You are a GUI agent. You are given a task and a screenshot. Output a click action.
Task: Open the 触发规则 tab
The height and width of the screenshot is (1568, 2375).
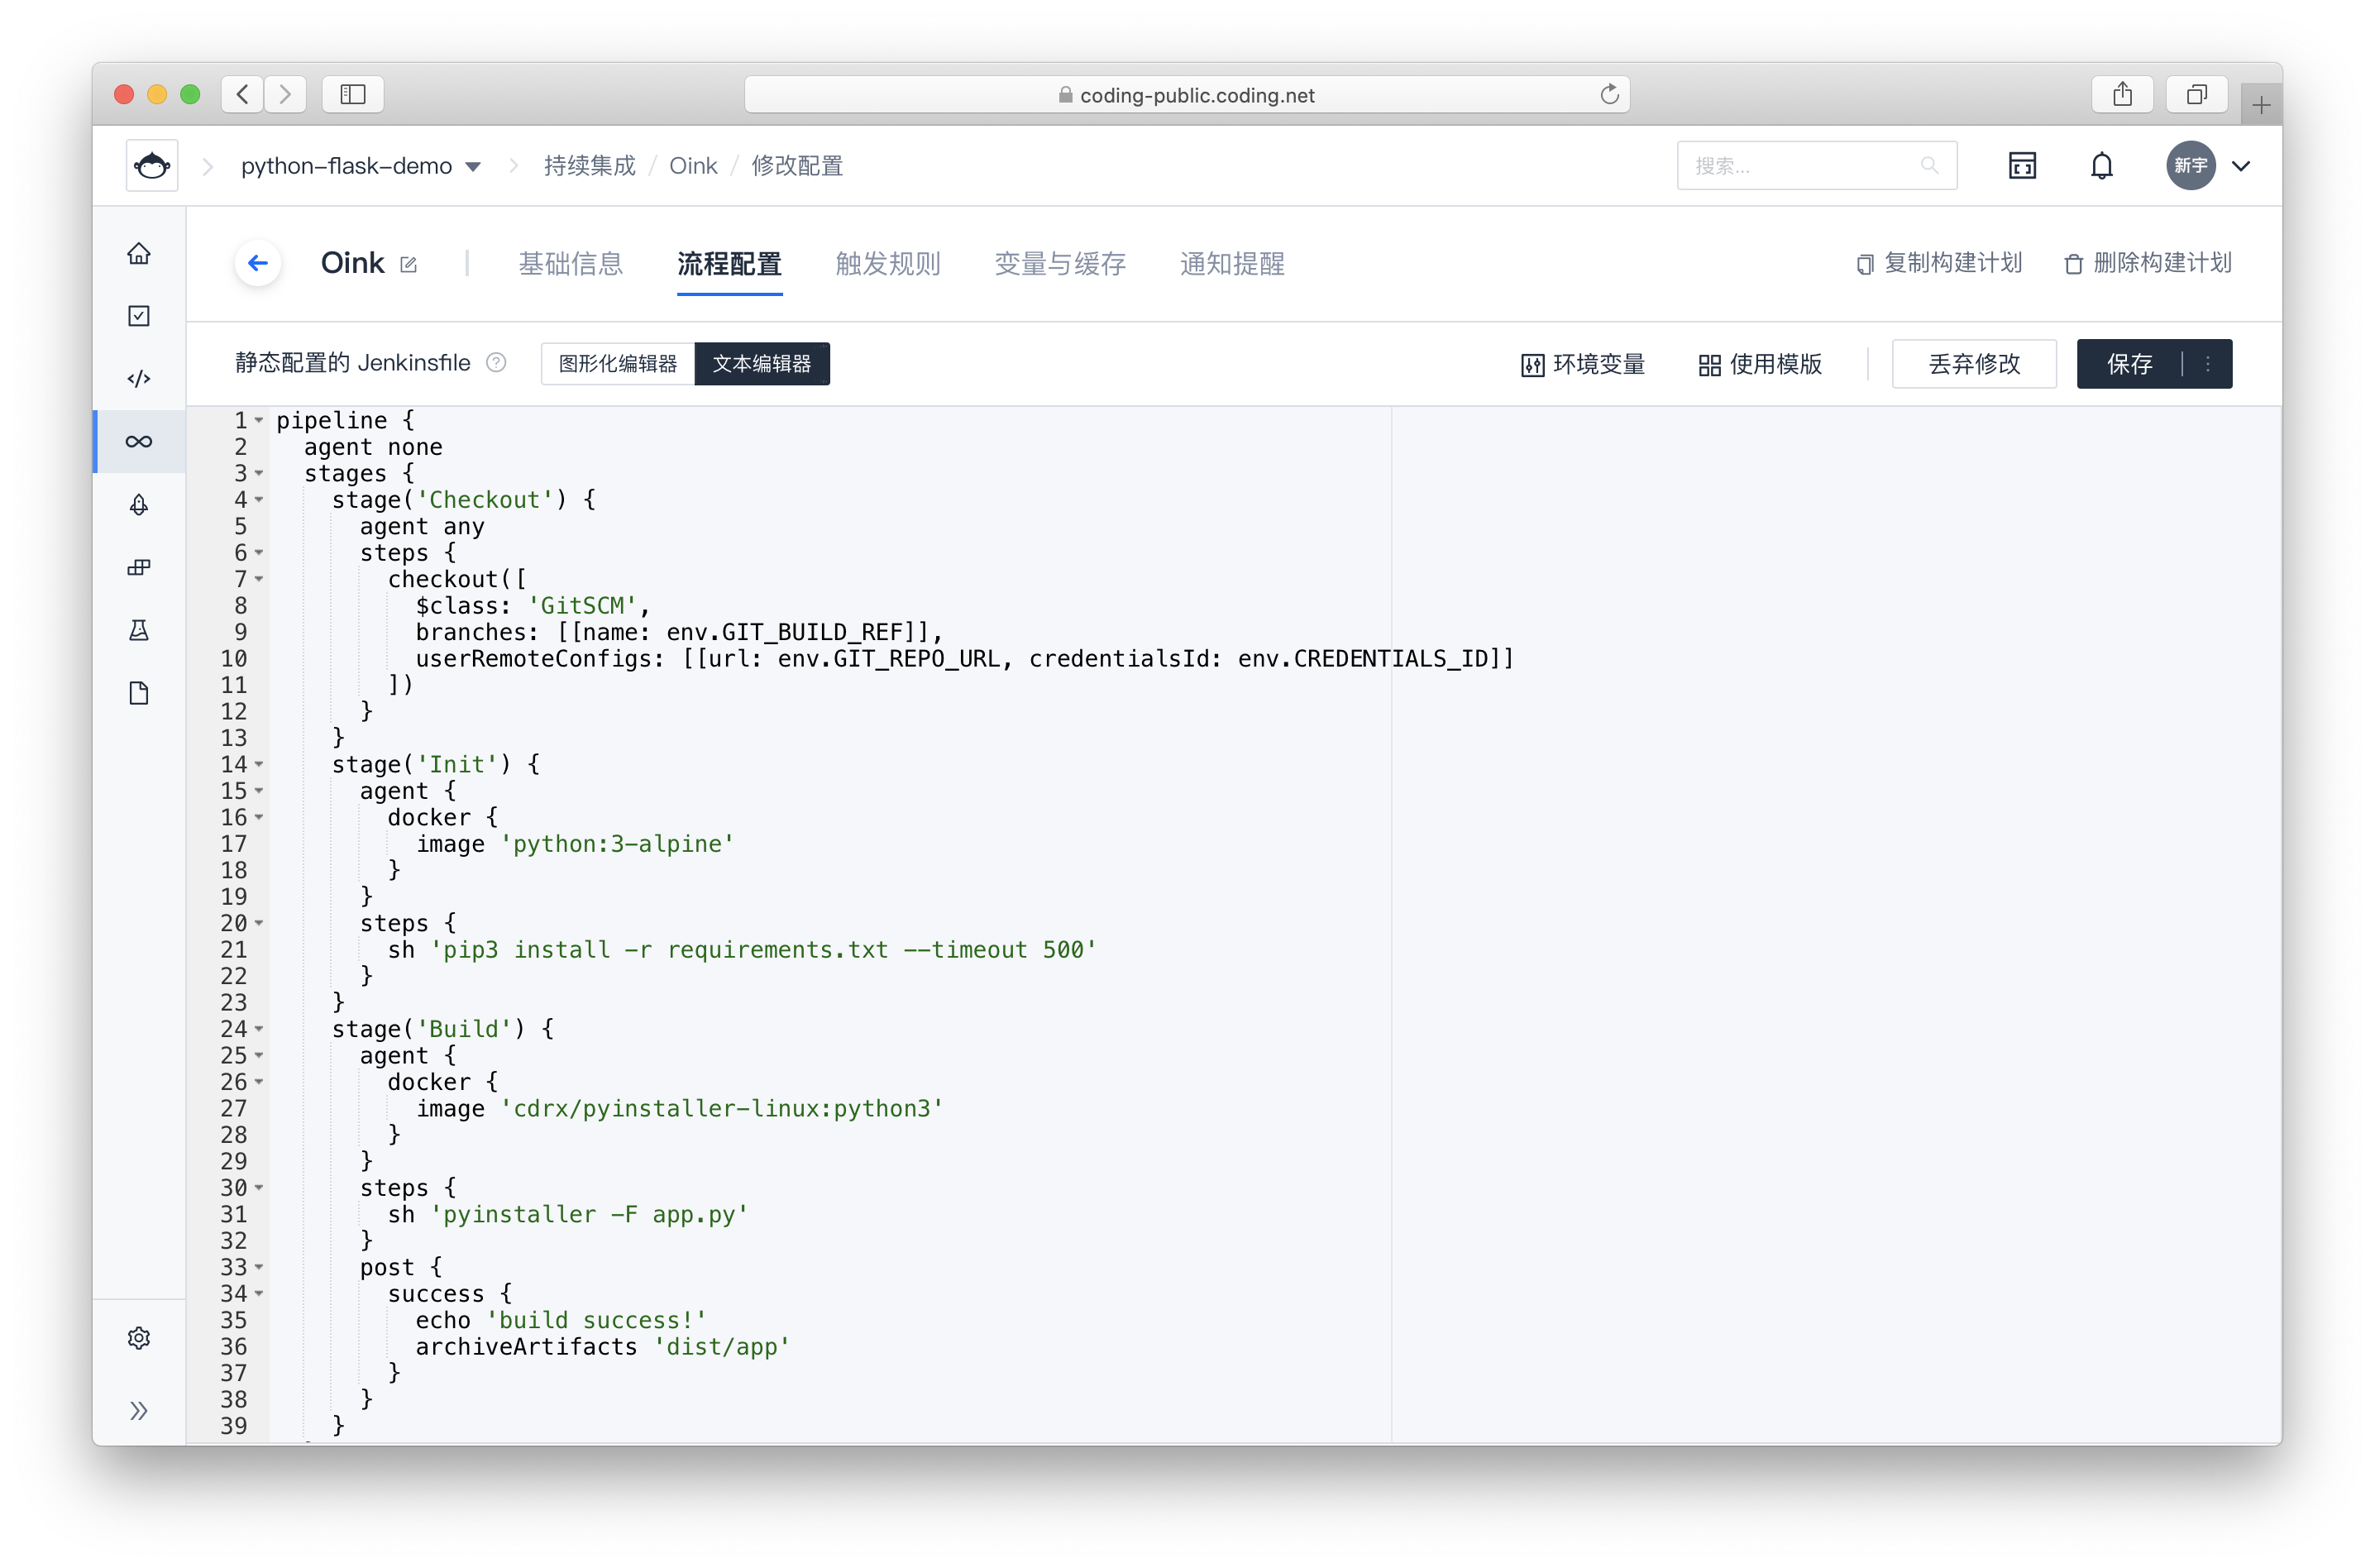[888, 264]
